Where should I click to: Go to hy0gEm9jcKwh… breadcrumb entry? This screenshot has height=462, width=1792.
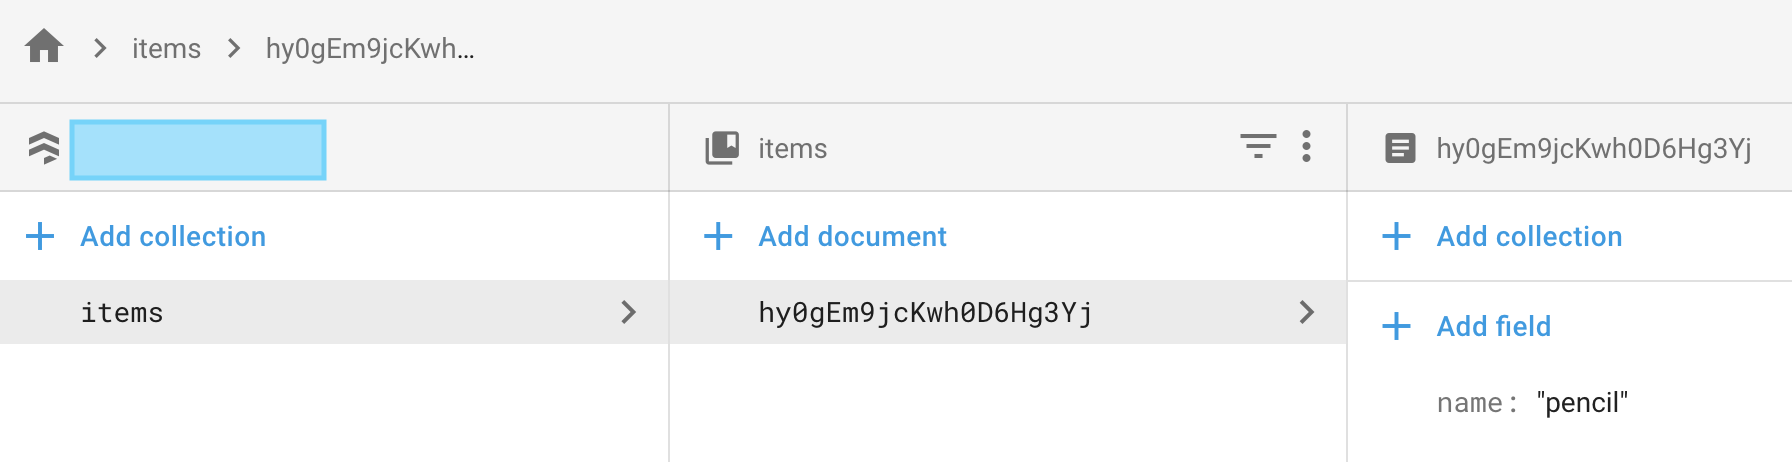click(x=370, y=48)
